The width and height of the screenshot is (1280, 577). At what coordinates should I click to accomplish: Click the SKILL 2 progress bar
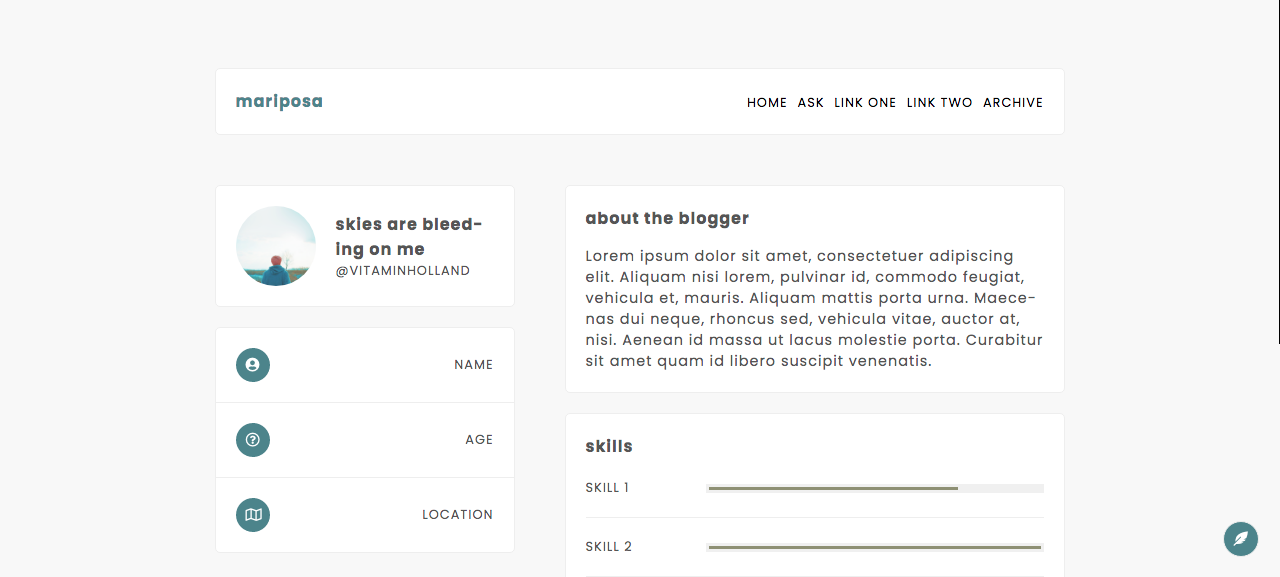[875, 547]
